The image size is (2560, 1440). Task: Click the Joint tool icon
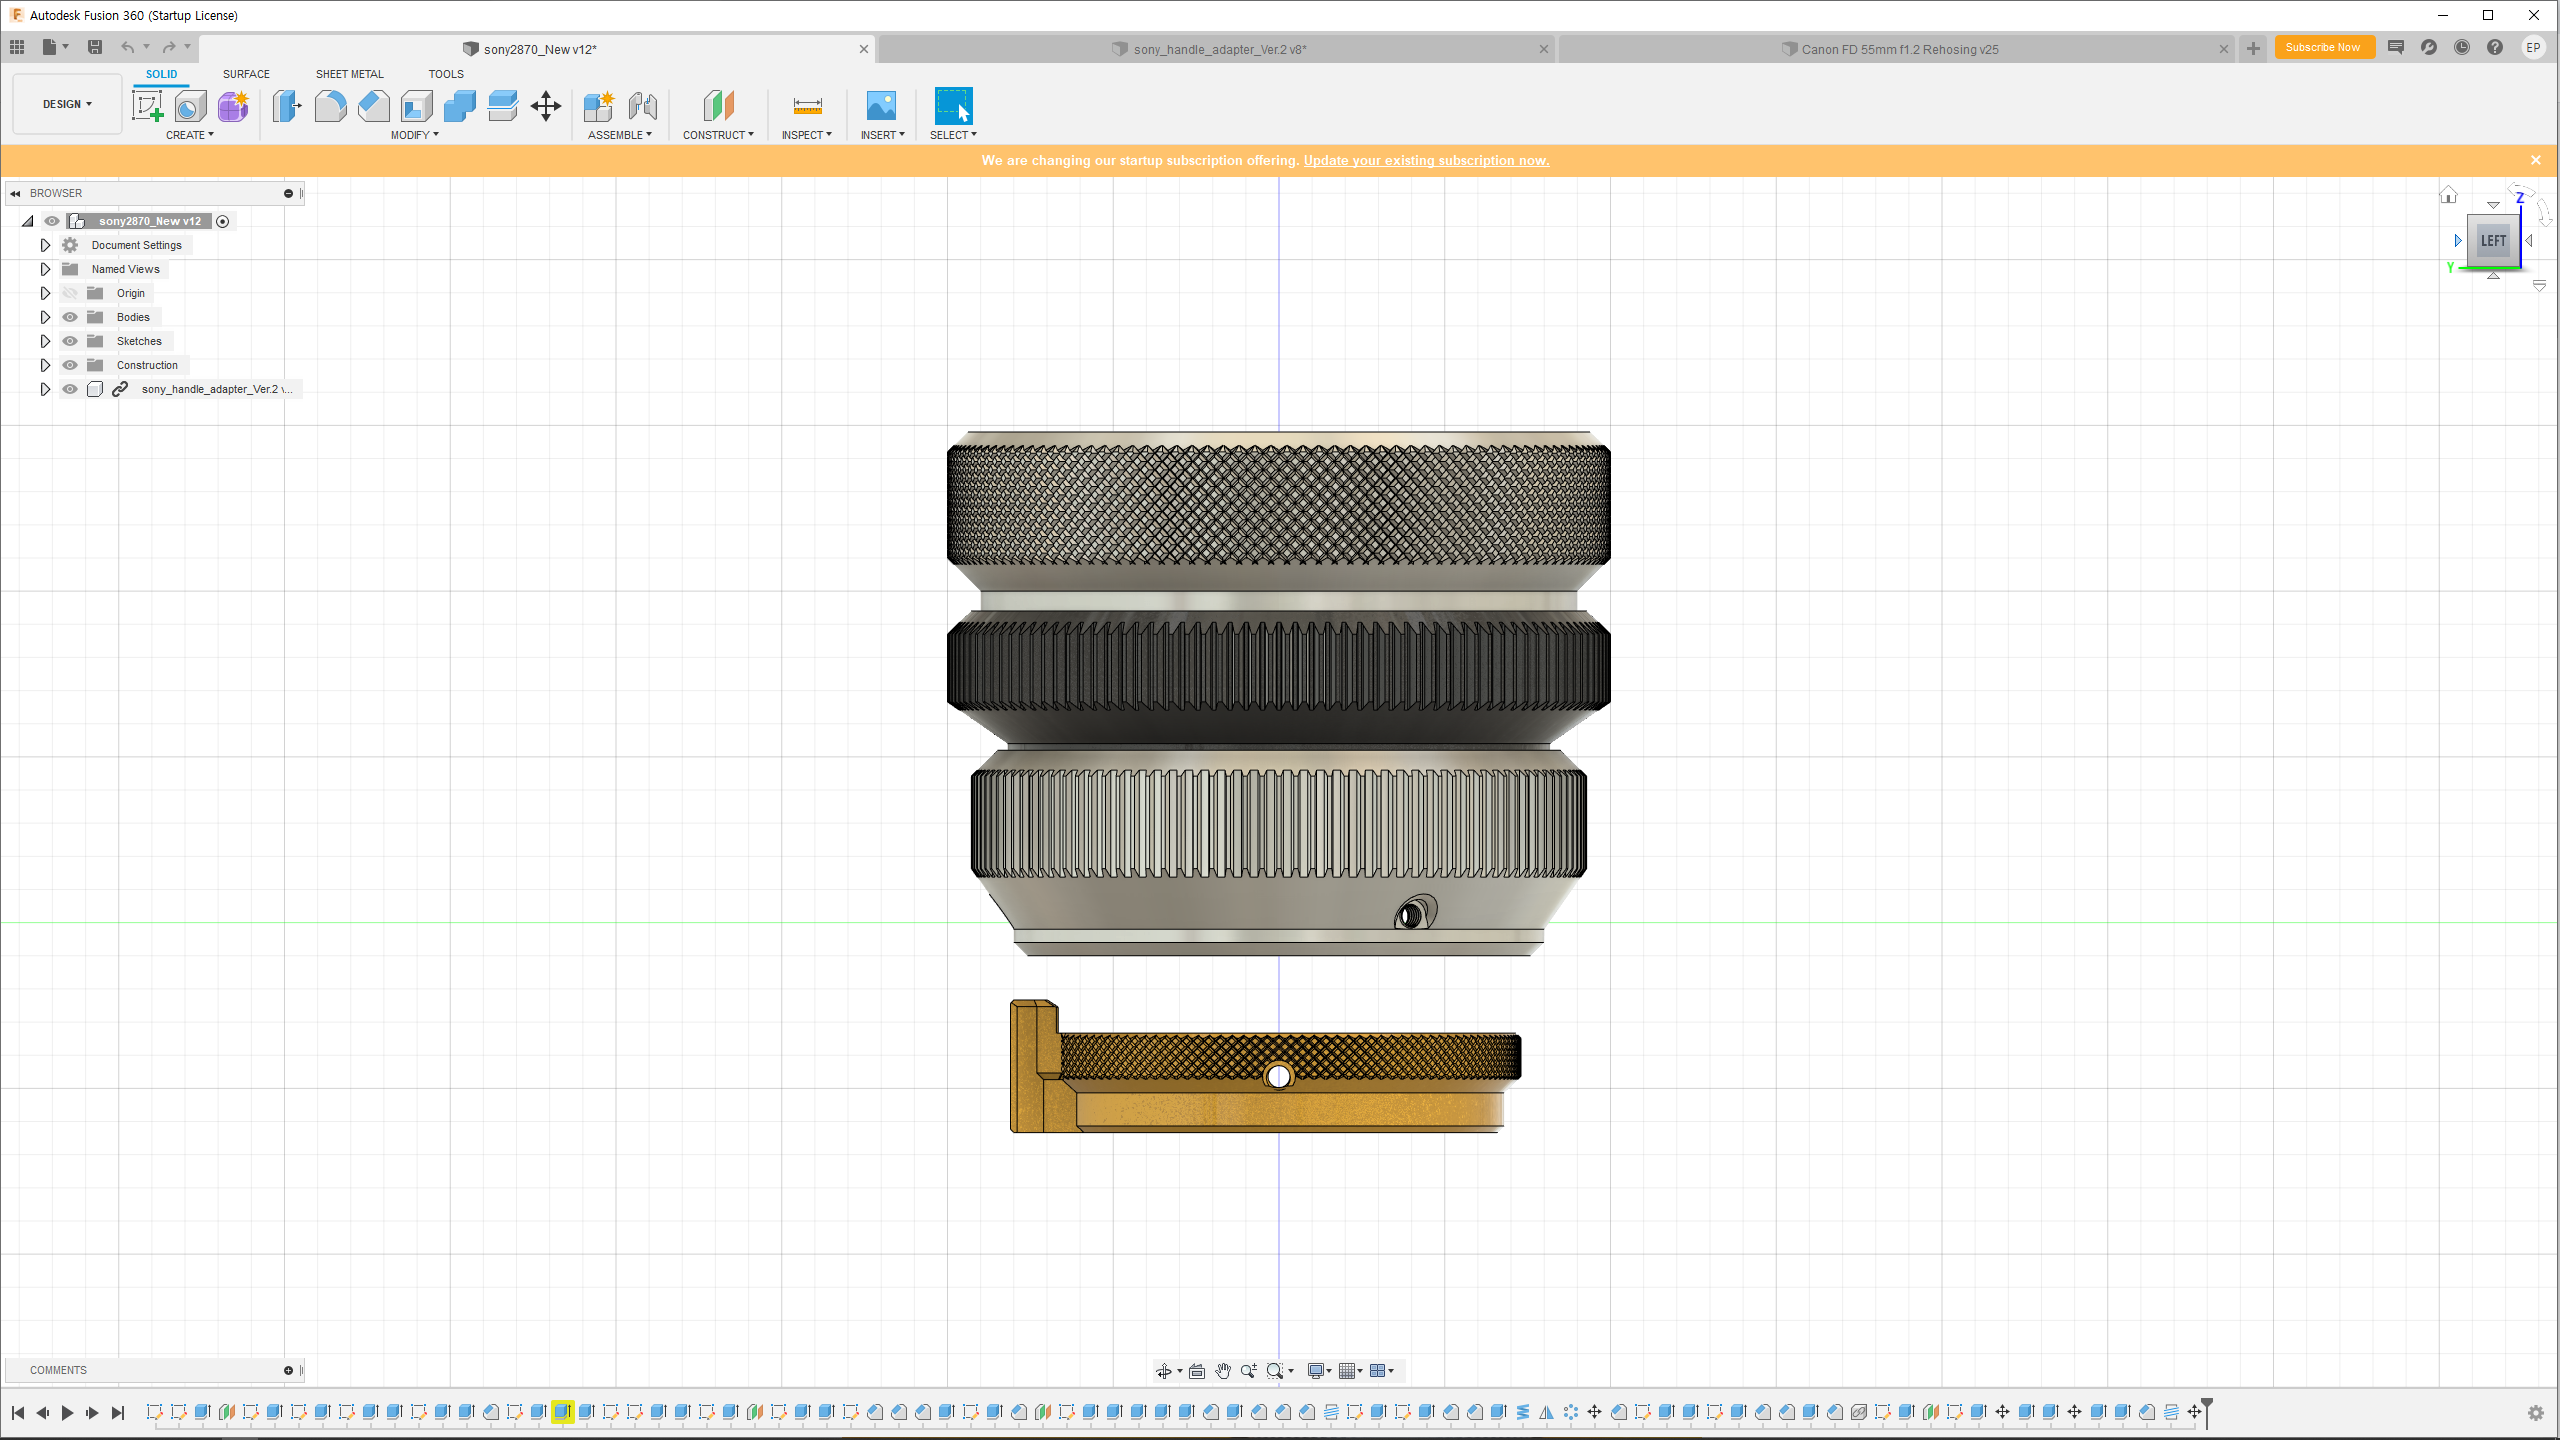(x=643, y=105)
